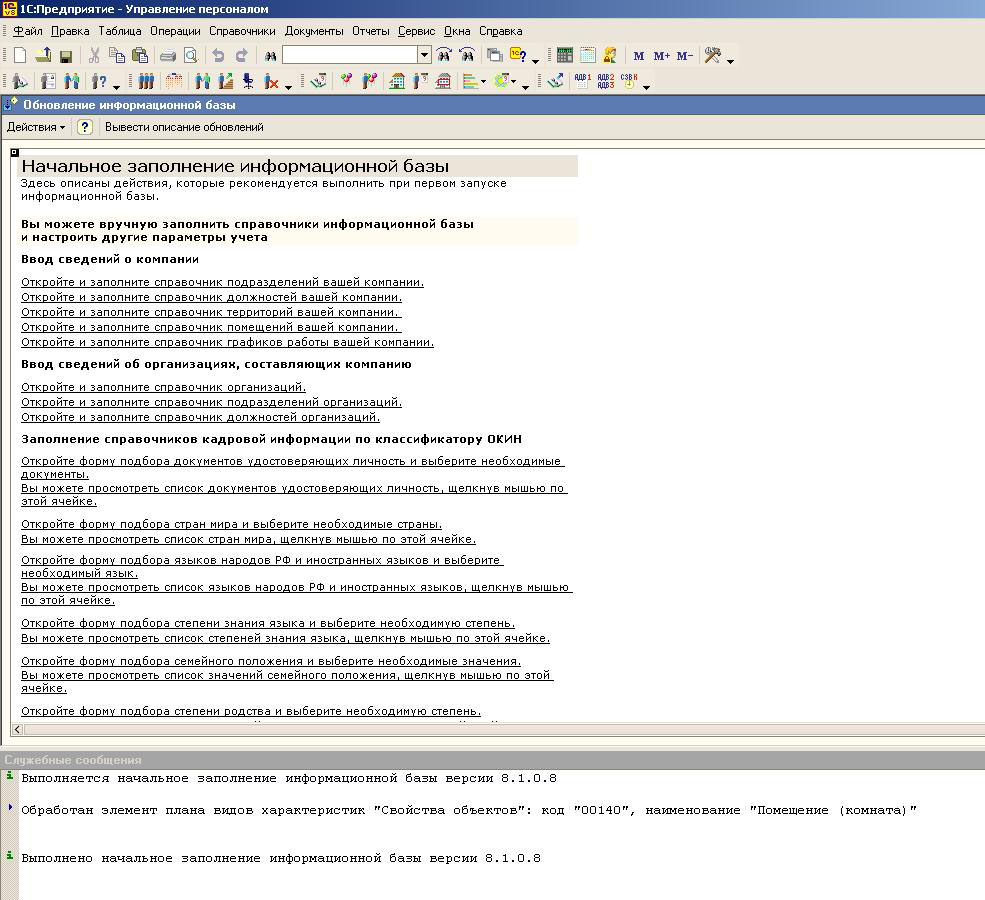Open the Calculator tool icon
This screenshot has height=900, width=985.
pyautogui.click(x=565, y=56)
